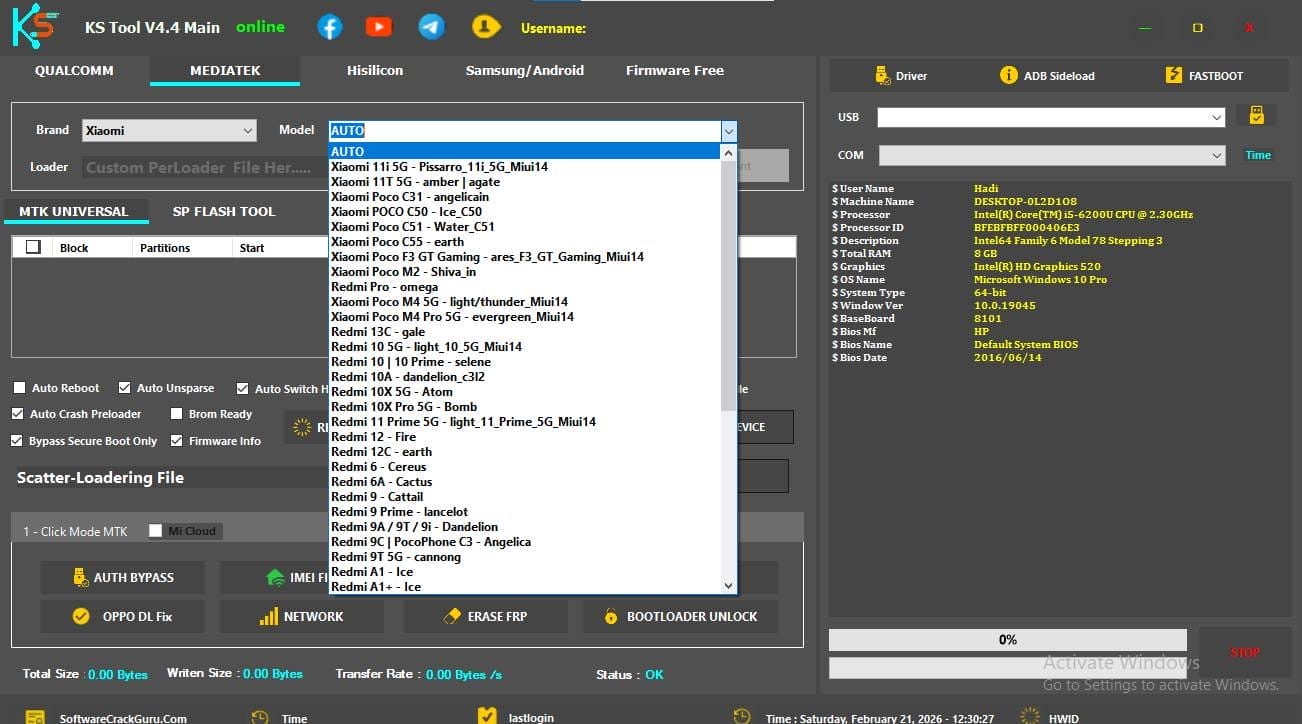Open the Facebook page icon
1302x724 pixels.
tap(329, 26)
